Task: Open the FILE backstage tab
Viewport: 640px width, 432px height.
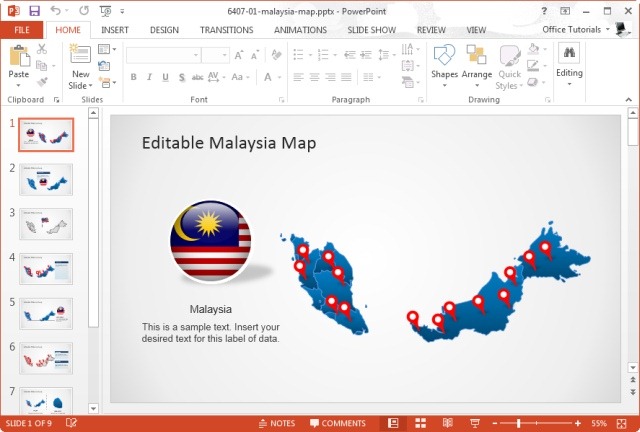Action: 22,30
